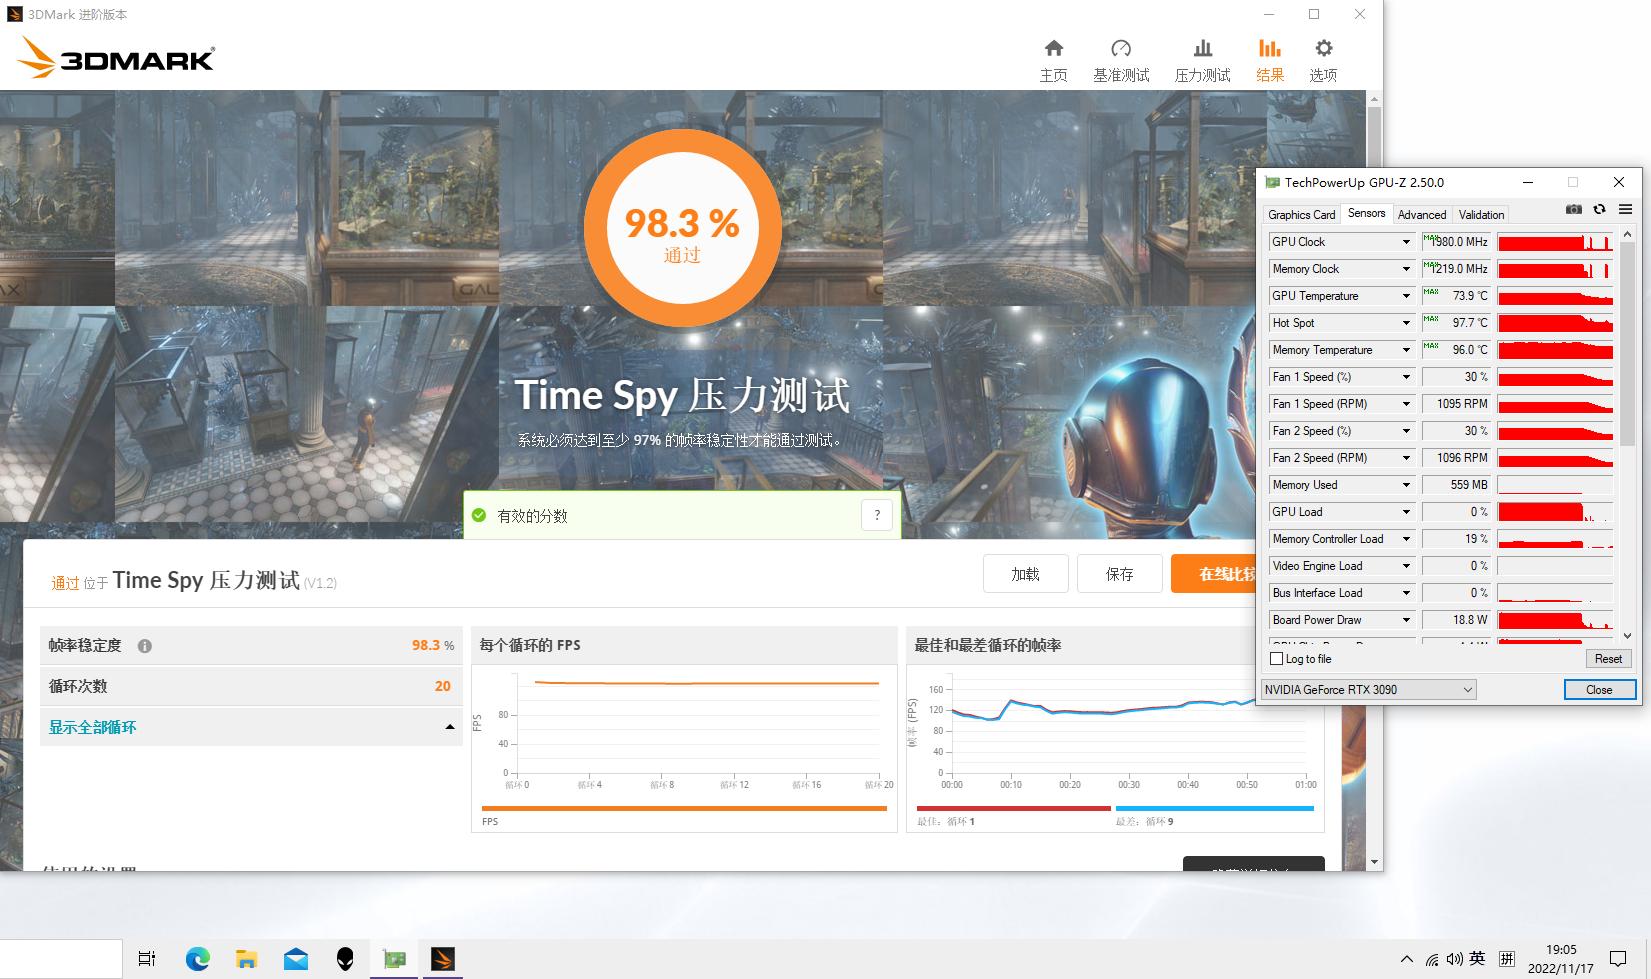Open the taskbar clock and date
1651x979 pixels.
1561,959
